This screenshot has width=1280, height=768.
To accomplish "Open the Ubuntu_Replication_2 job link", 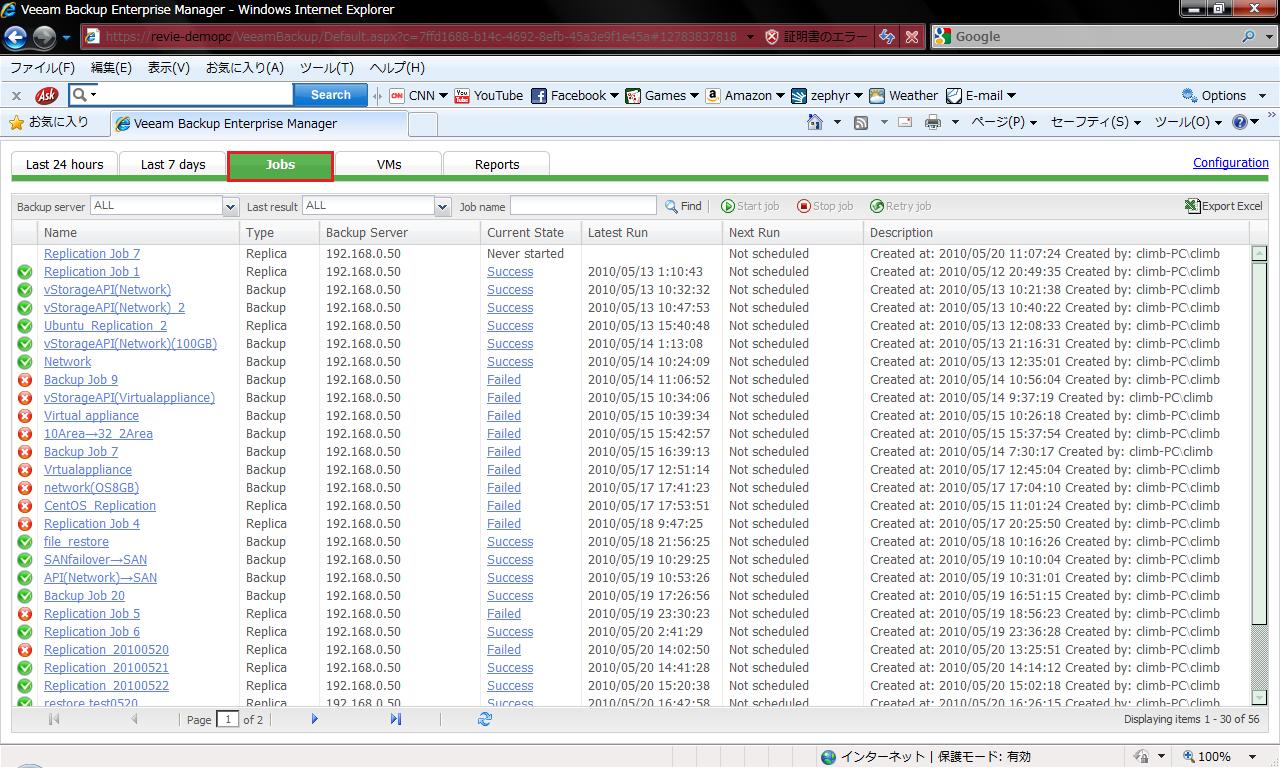I will click(x=106, y=326).
